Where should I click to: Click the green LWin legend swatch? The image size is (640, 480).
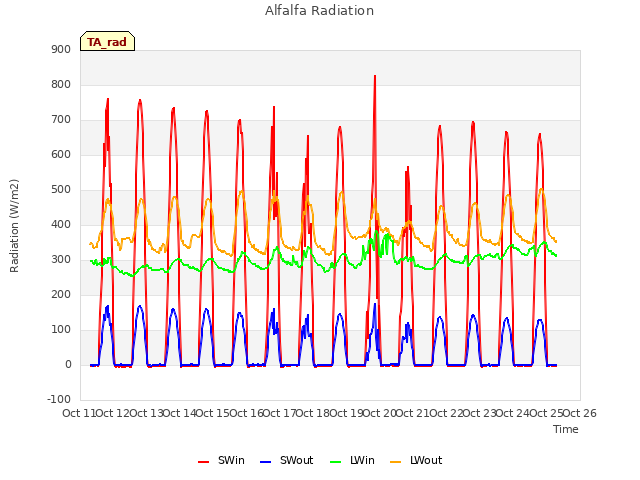click(x=335, y=462)
